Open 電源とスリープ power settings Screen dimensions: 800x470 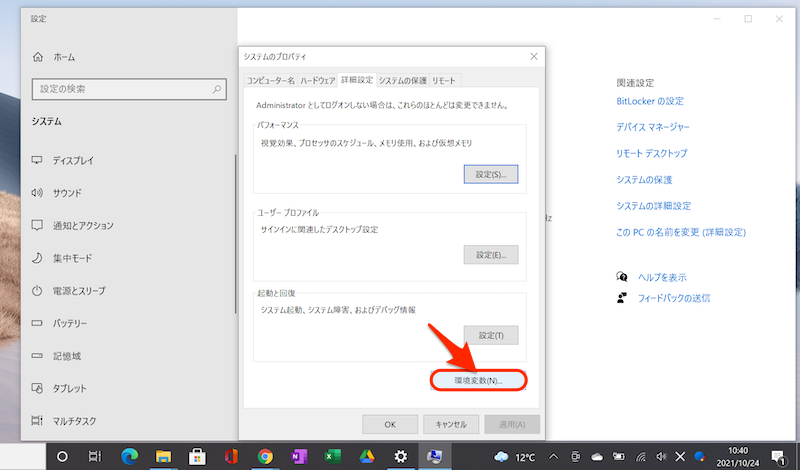(x=81, y=291)
